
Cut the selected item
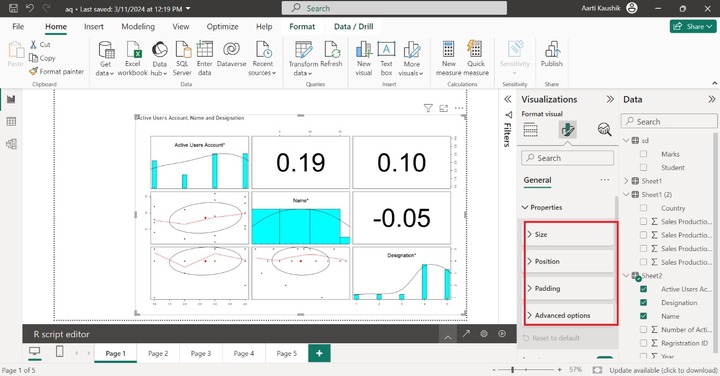tap(40, 45)
